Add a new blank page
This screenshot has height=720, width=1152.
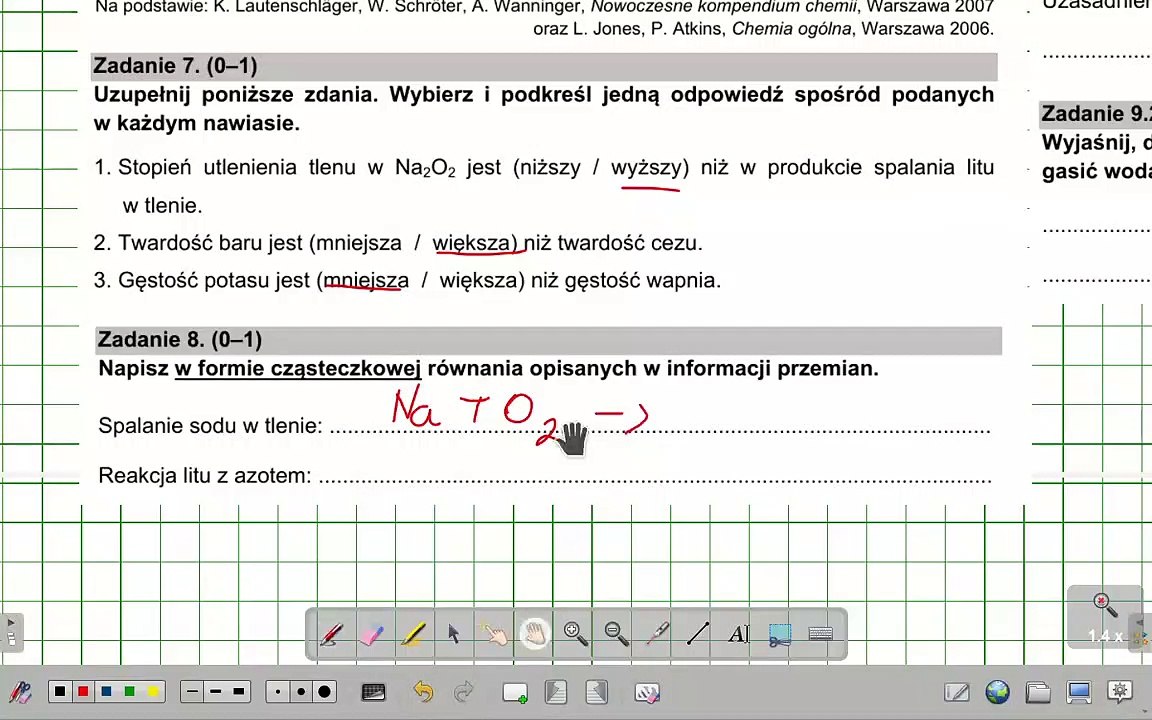pos(514,692)
